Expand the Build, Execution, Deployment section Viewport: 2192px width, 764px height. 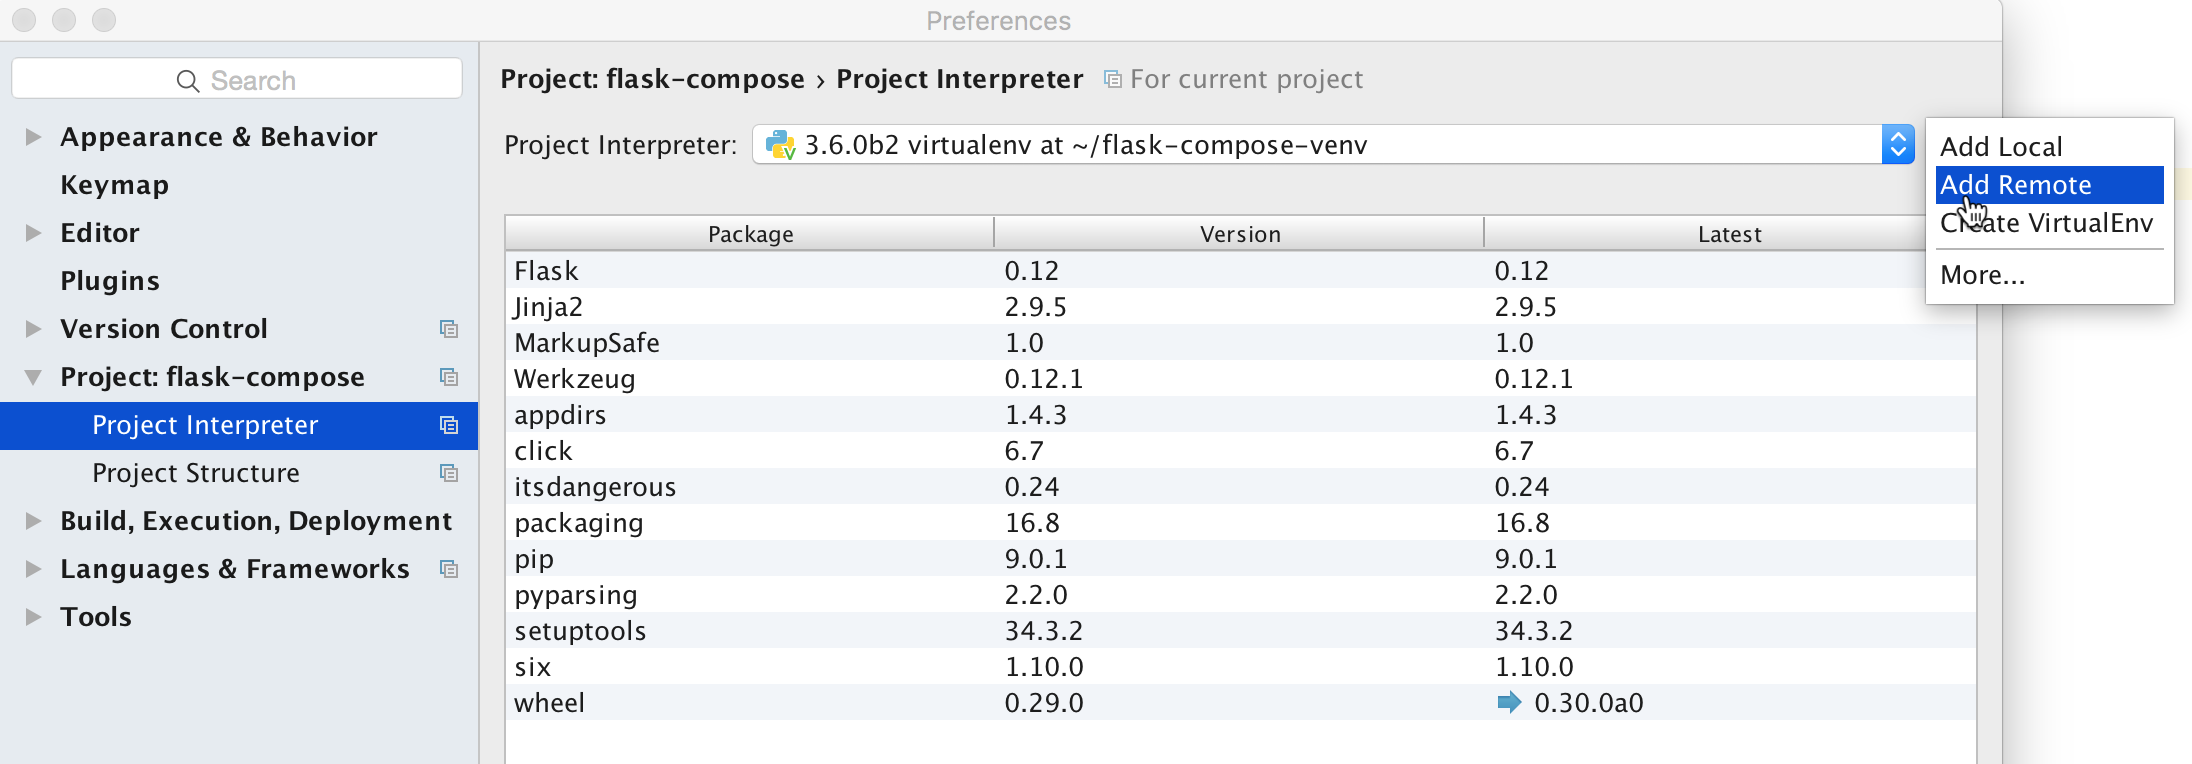[33, 520]
